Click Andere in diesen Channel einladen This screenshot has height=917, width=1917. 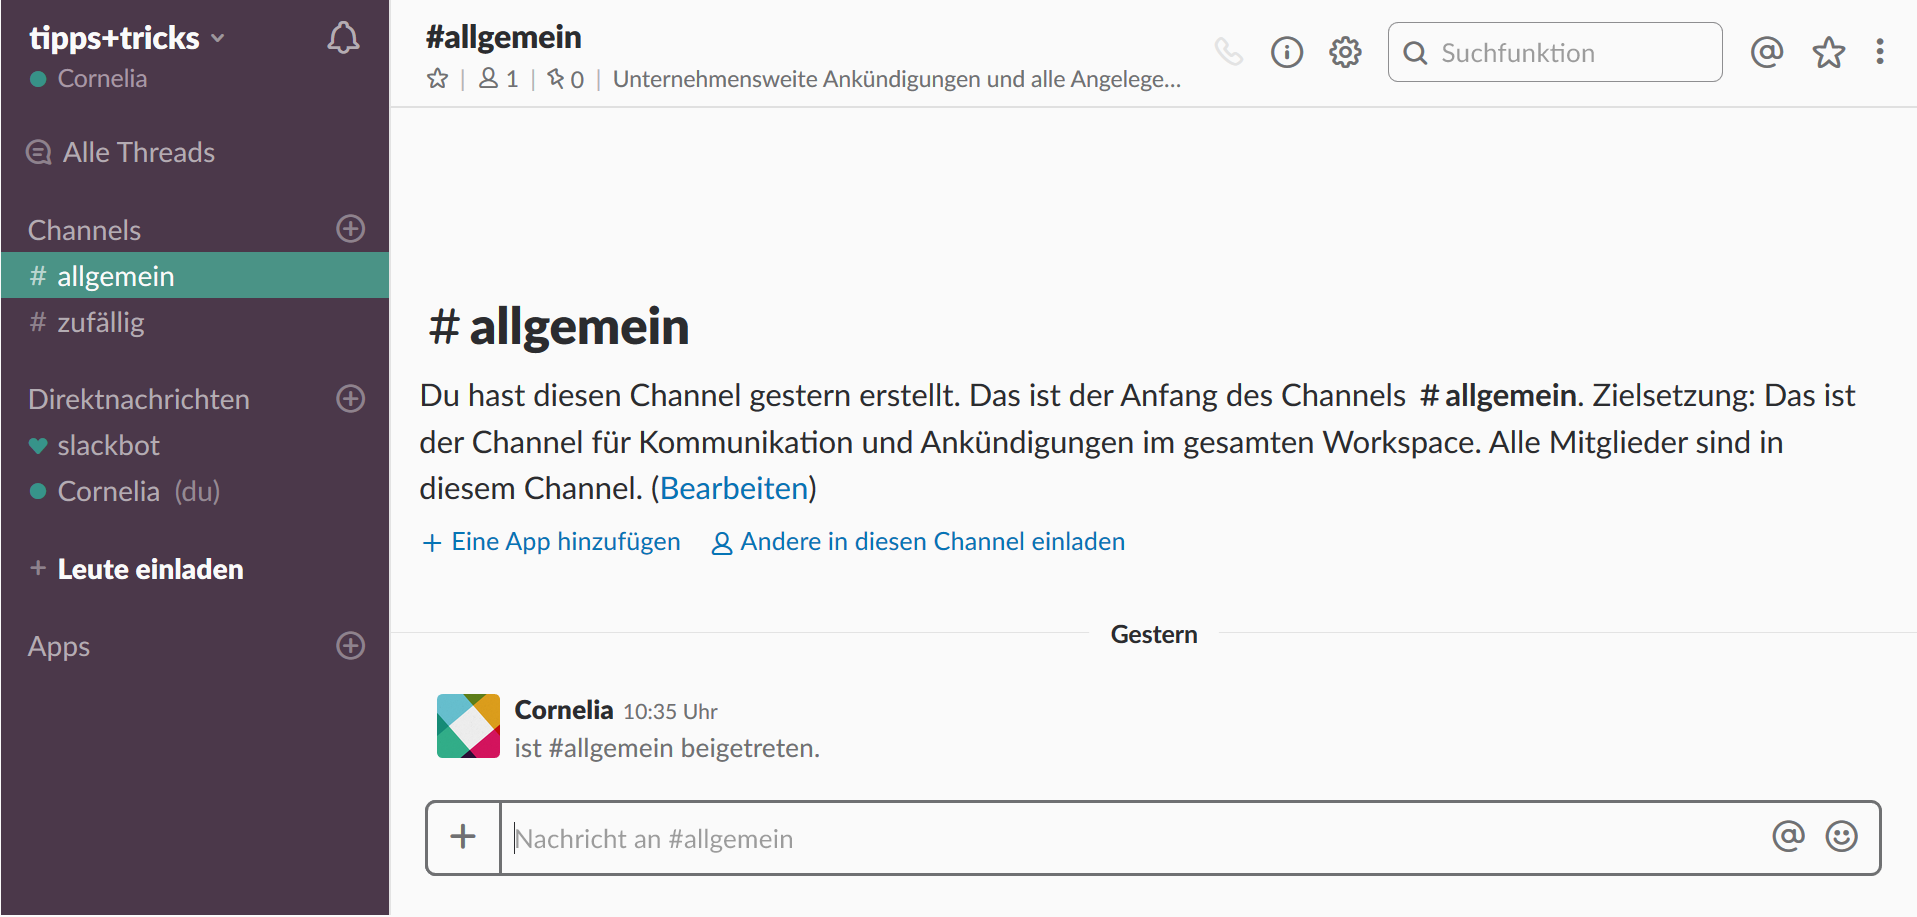931,542
